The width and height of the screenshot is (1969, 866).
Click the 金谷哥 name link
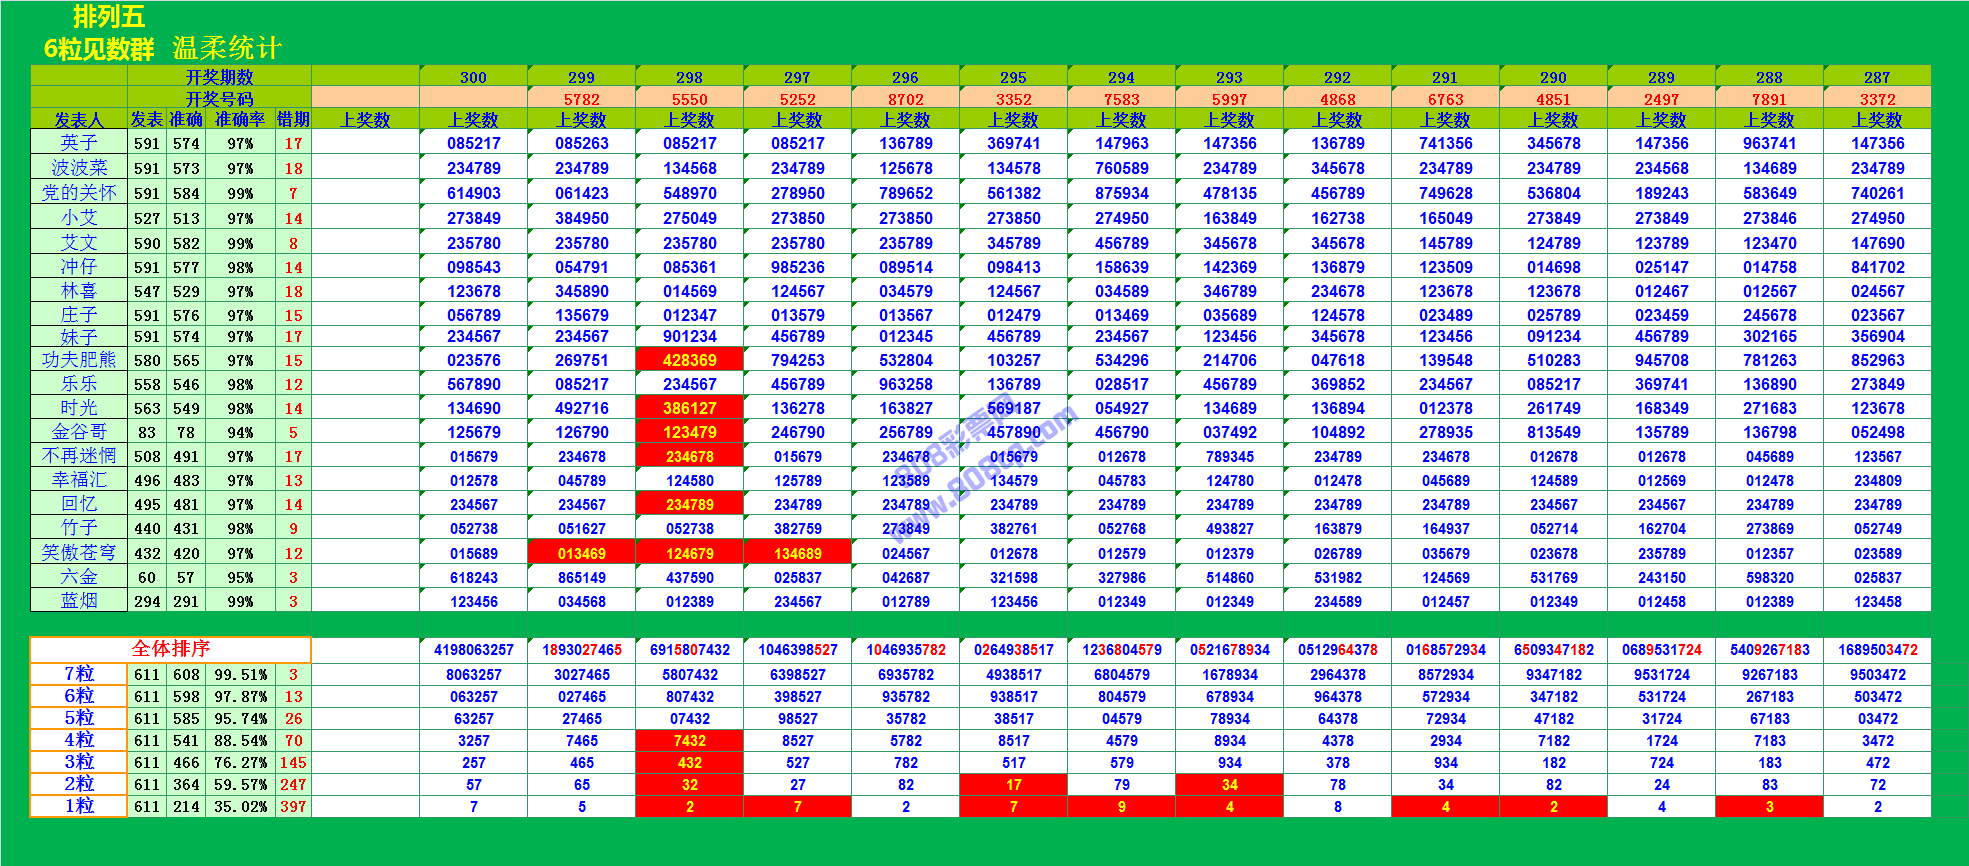(79, 432)
